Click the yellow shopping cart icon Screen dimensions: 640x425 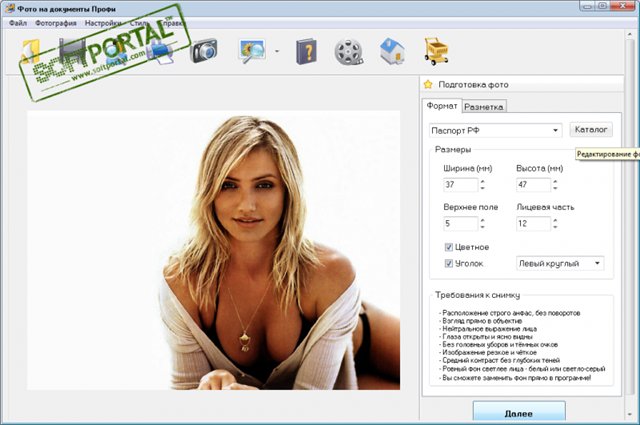[x=436, y=51]
